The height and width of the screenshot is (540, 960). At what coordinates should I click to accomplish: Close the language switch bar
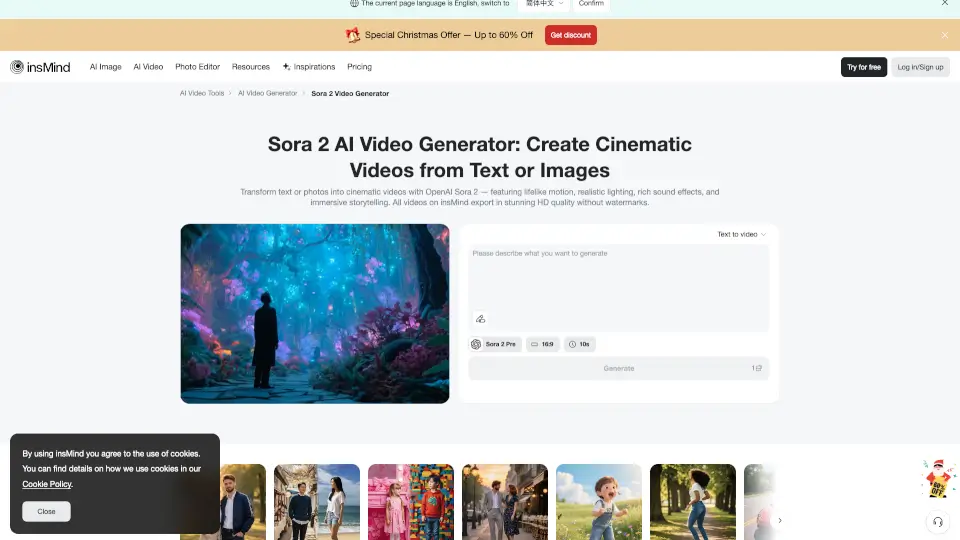(945, 3)
